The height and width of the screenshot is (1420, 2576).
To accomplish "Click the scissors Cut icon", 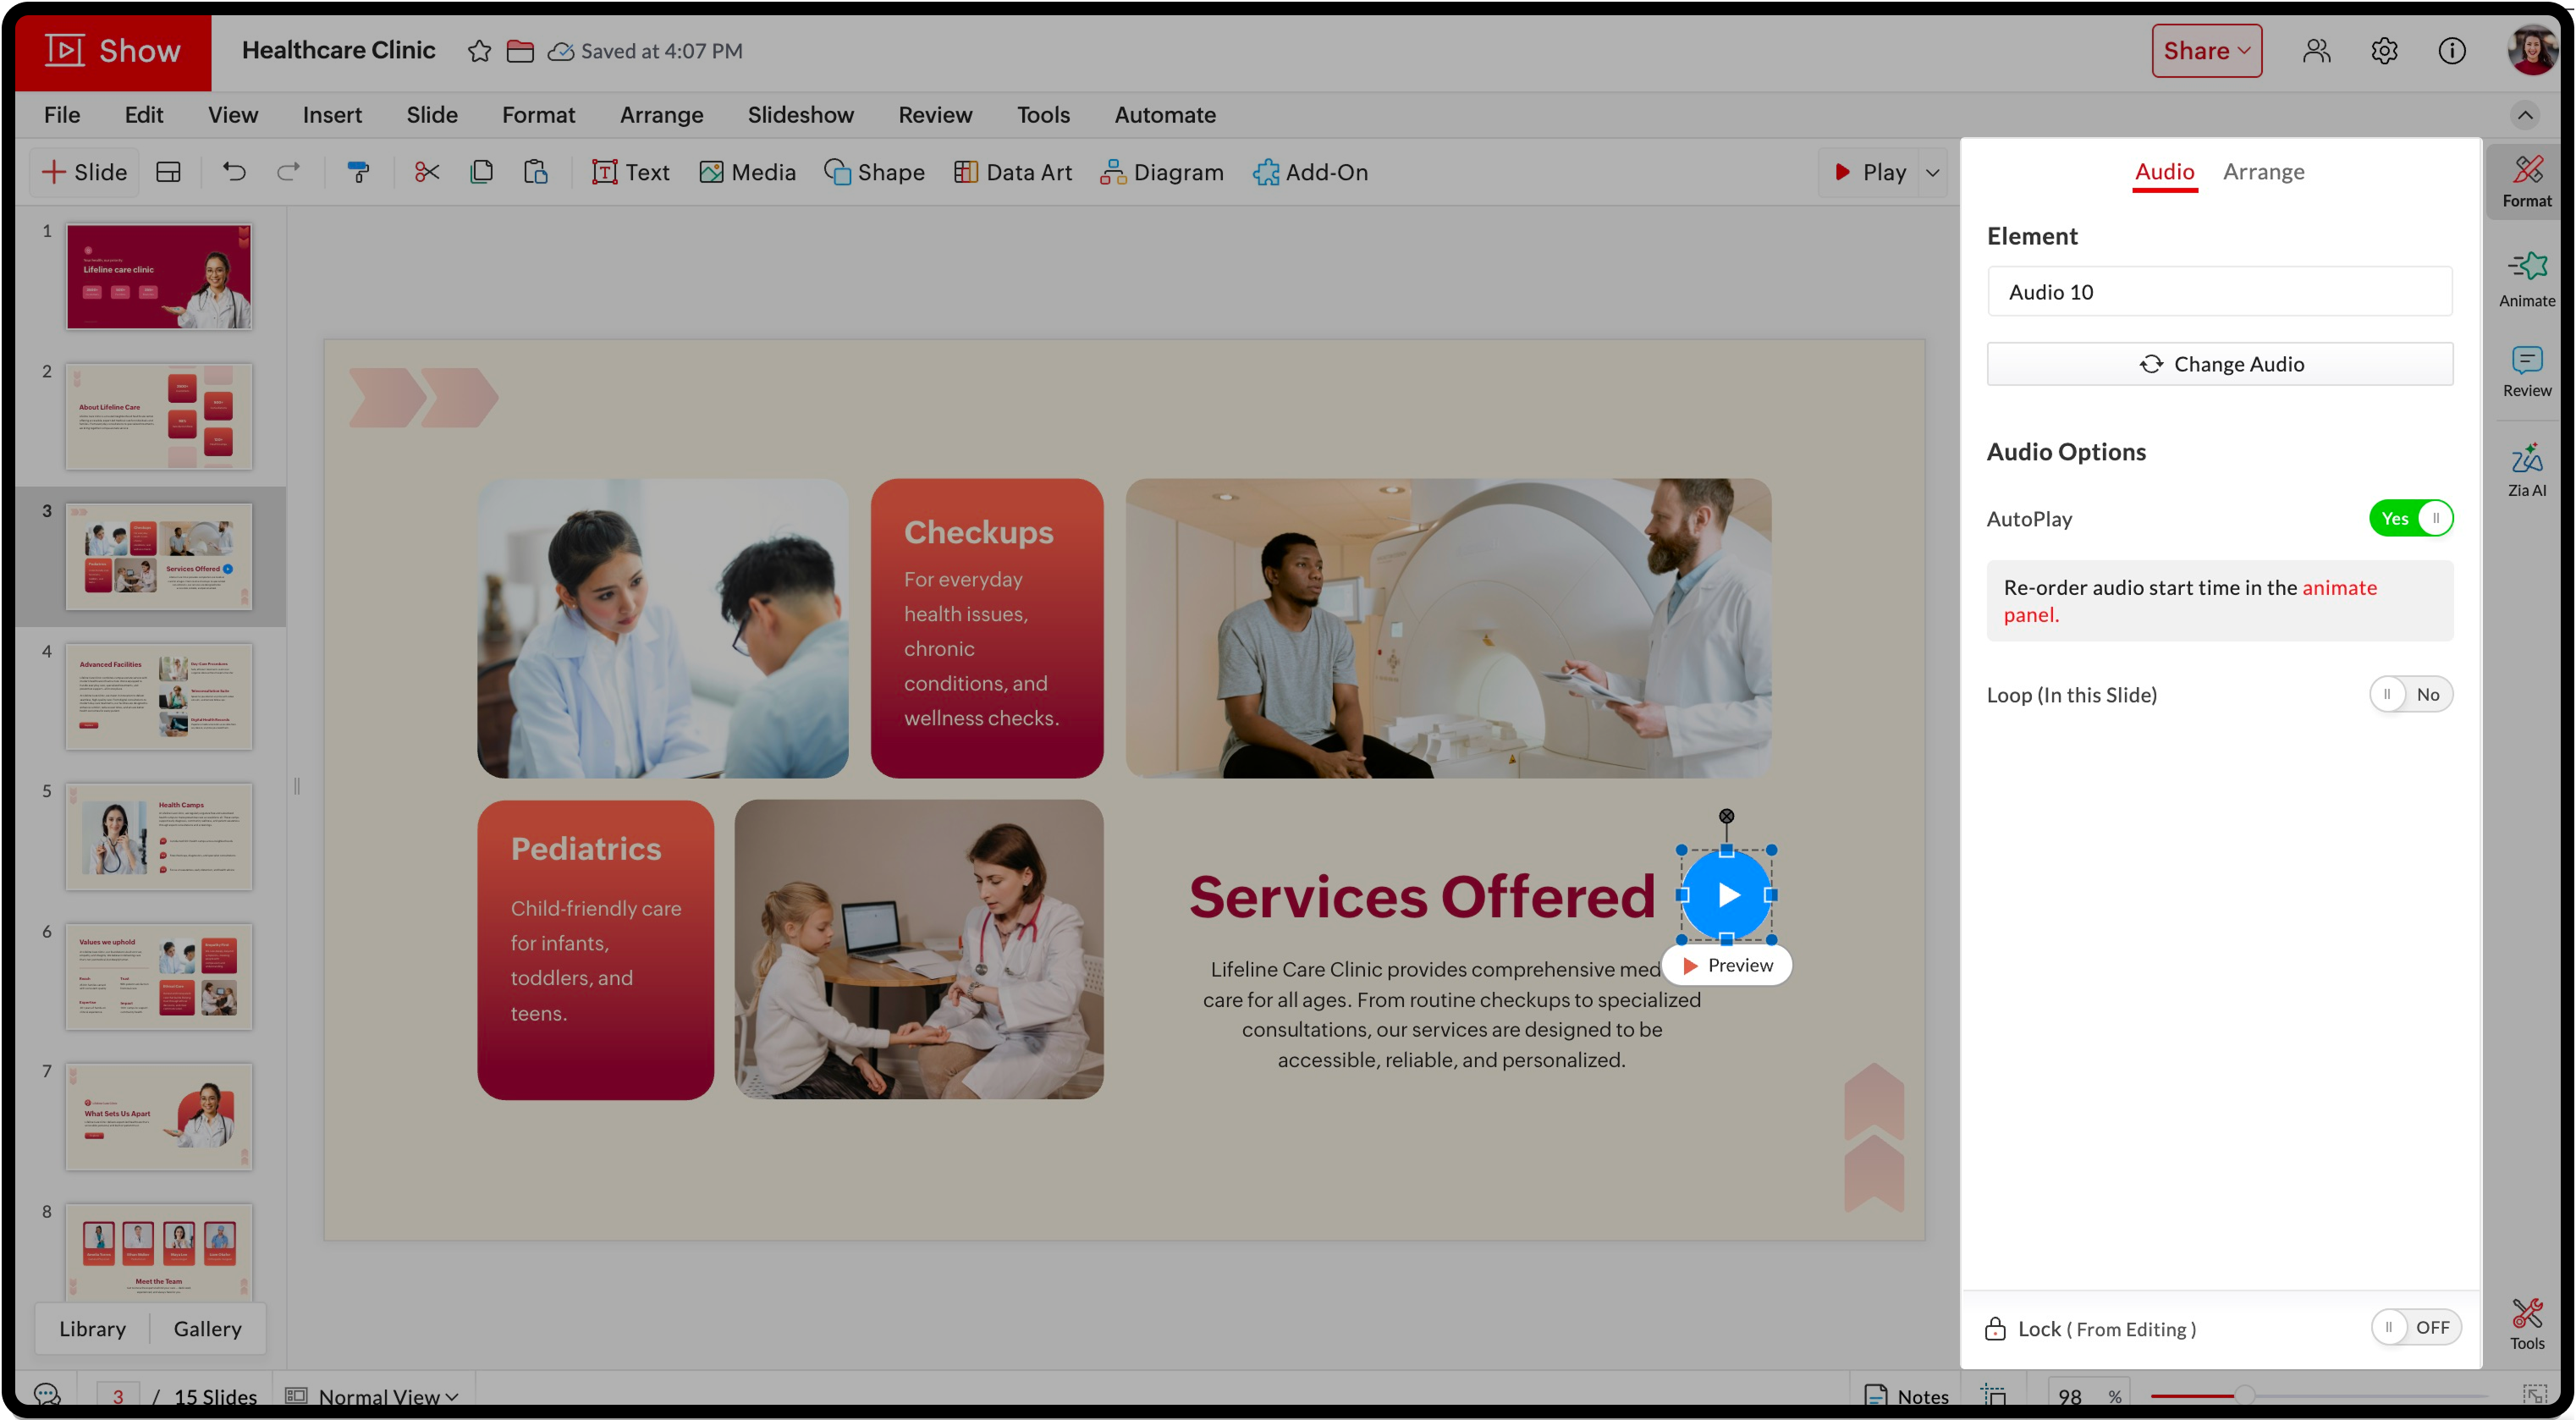I will [x=427, y=172].
